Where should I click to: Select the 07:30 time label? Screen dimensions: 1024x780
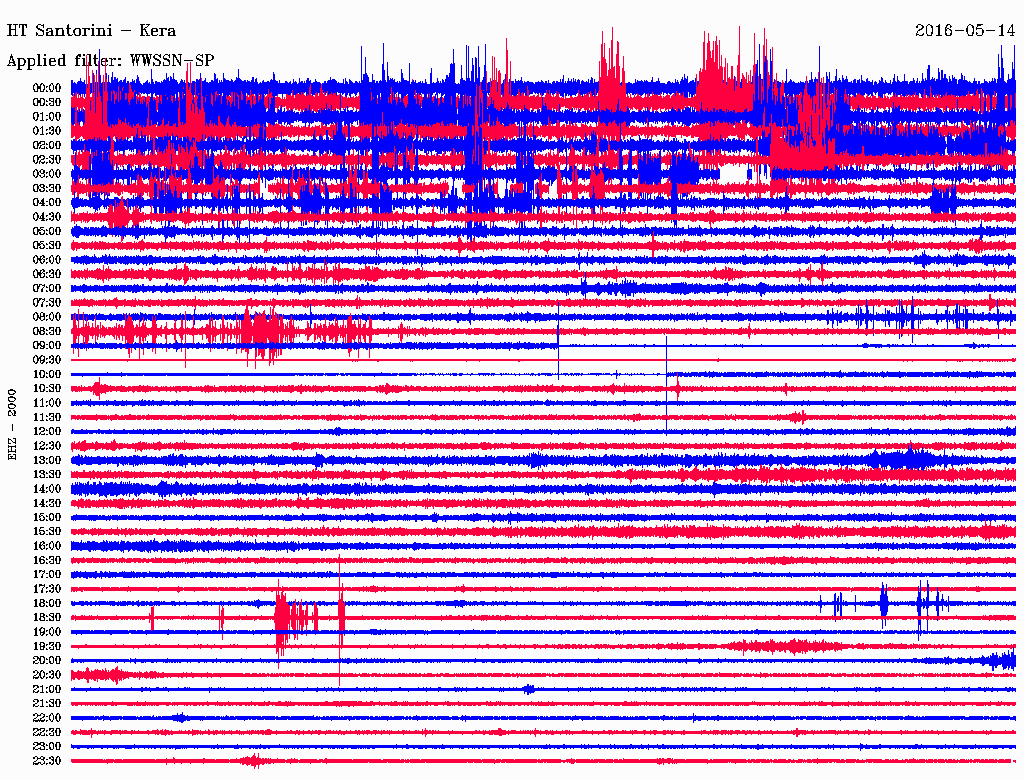[47, 302]
